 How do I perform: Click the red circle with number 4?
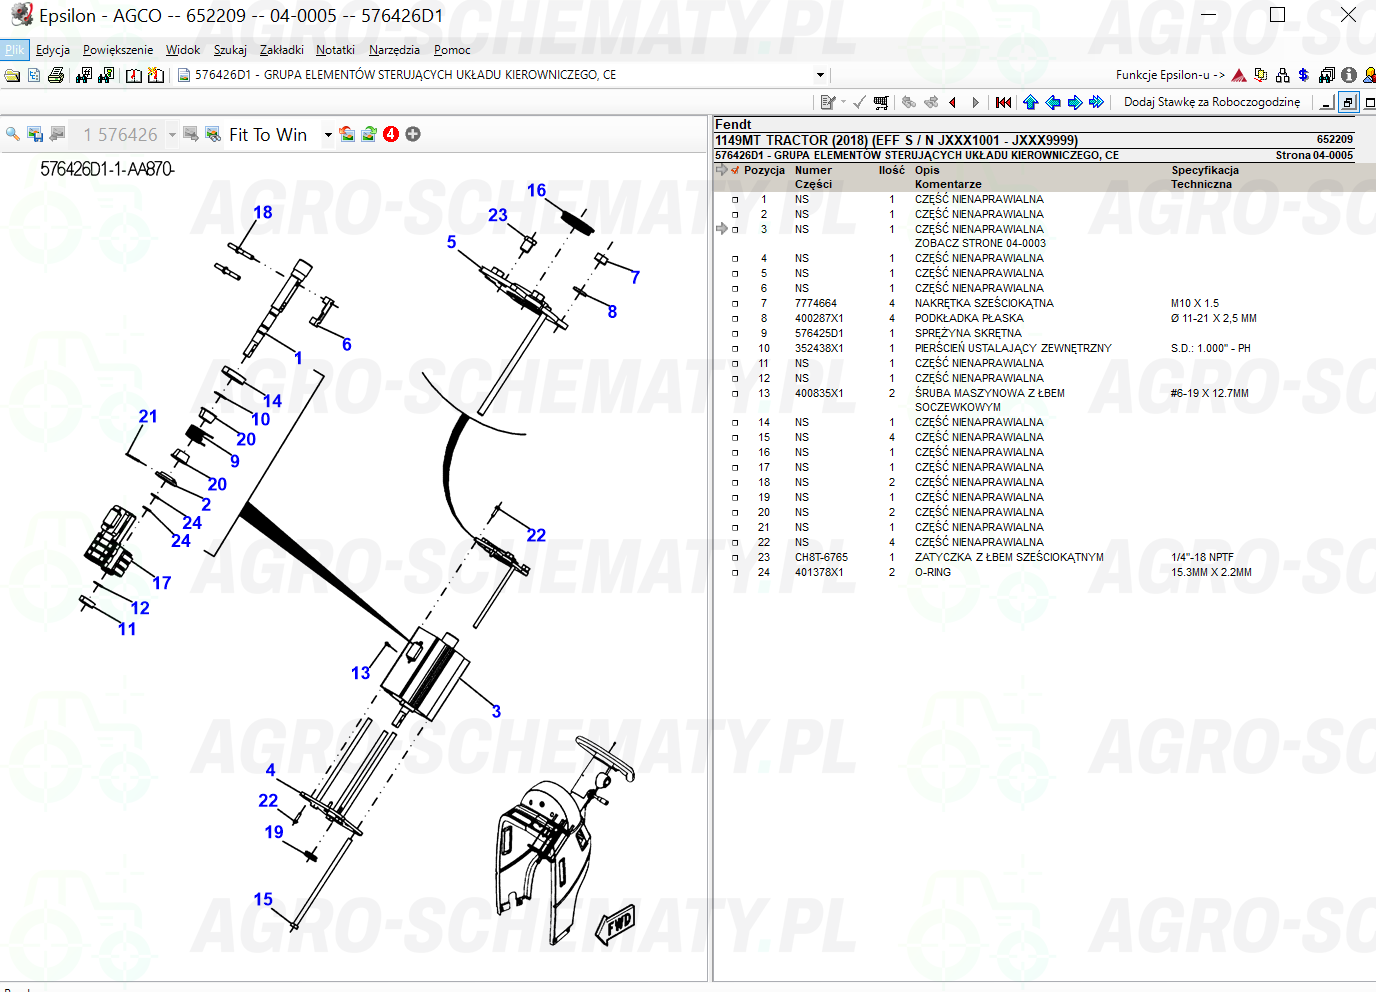tap(391, 134)
